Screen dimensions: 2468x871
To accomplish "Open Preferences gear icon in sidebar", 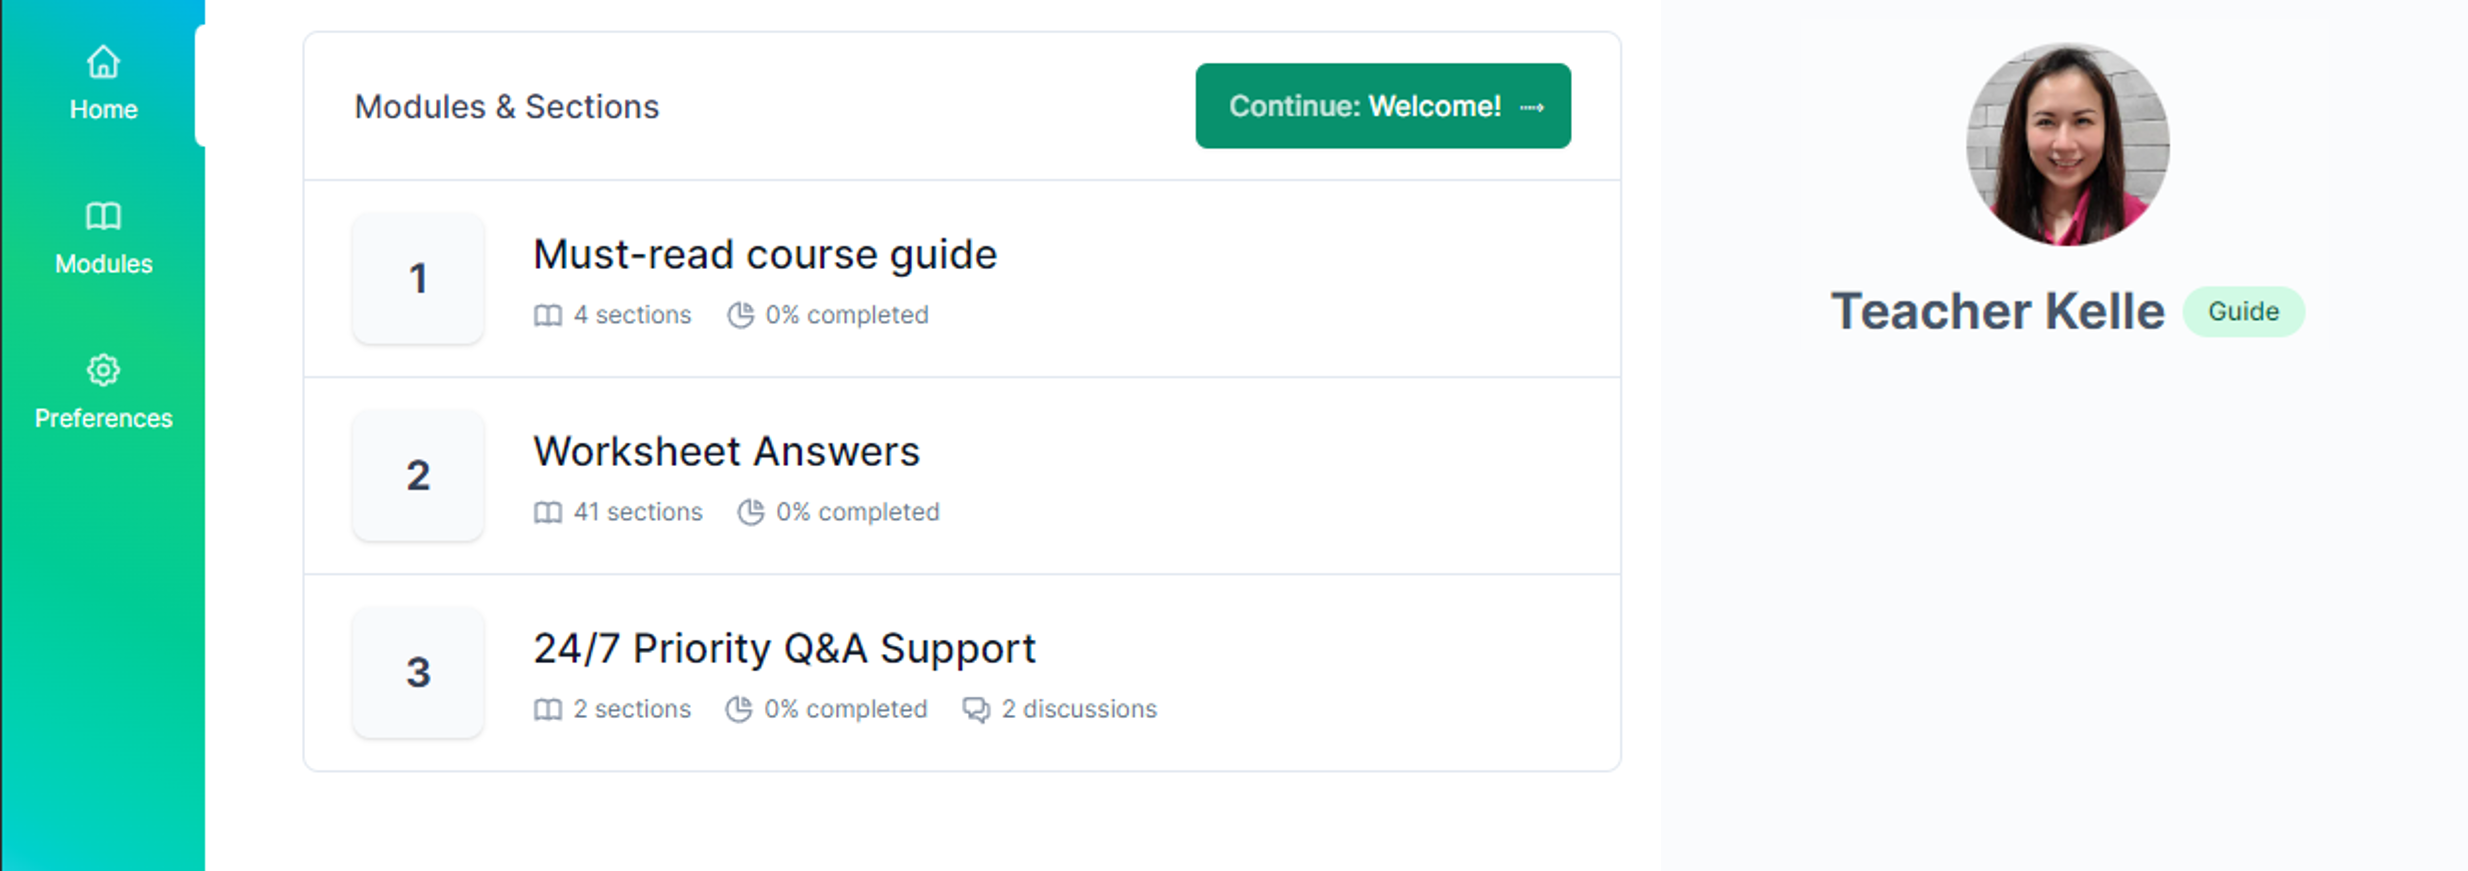I will [x=103, y=370].
